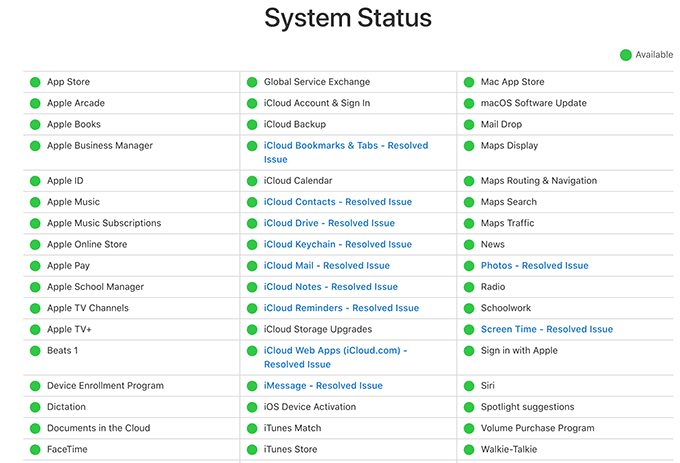The width and height of the screenshot is (680, 463).
Task: Click the Spotlight suggestions text
Action: click(x=527, y=407)
